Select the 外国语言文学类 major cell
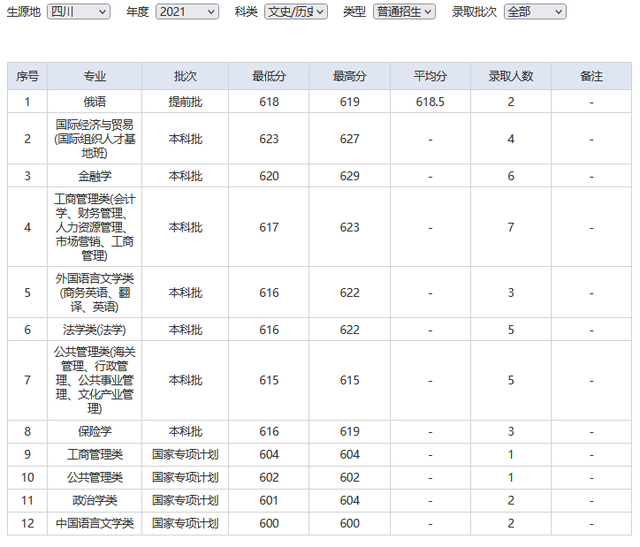Screen dimensions: 640x547 95,293
